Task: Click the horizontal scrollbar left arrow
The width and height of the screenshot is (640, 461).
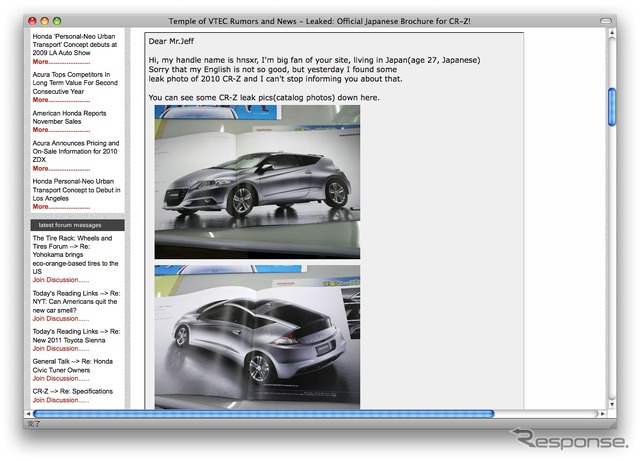Action: (28, 414)
